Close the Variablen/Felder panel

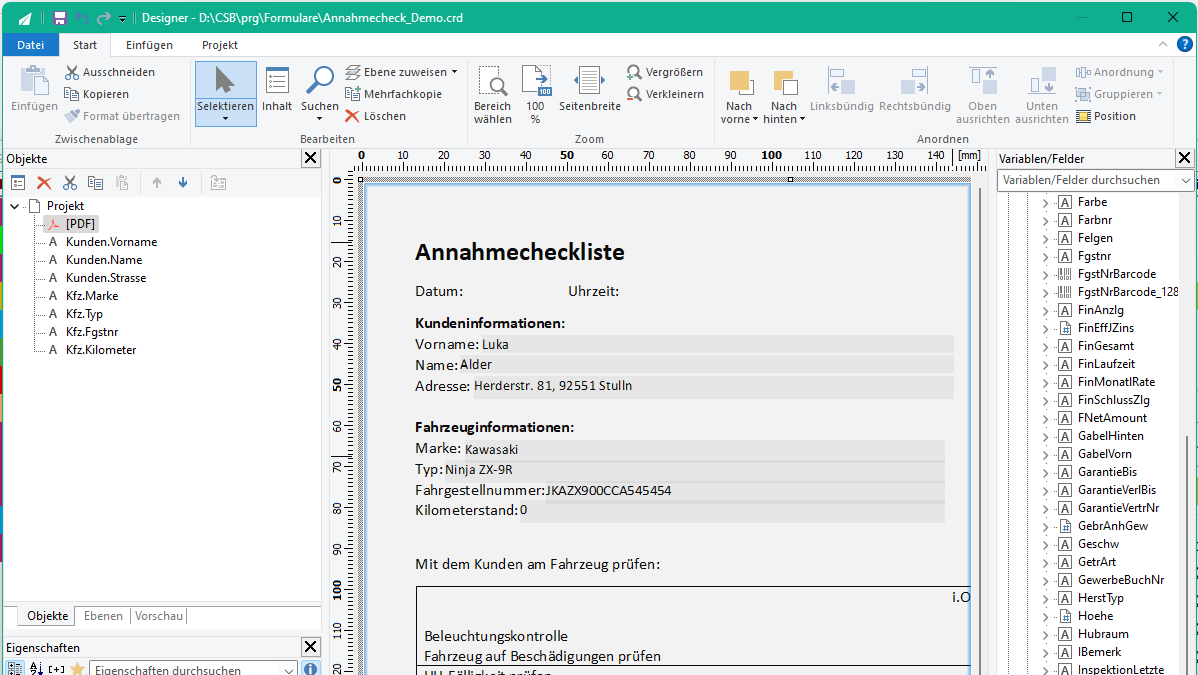coord(1183,158)
